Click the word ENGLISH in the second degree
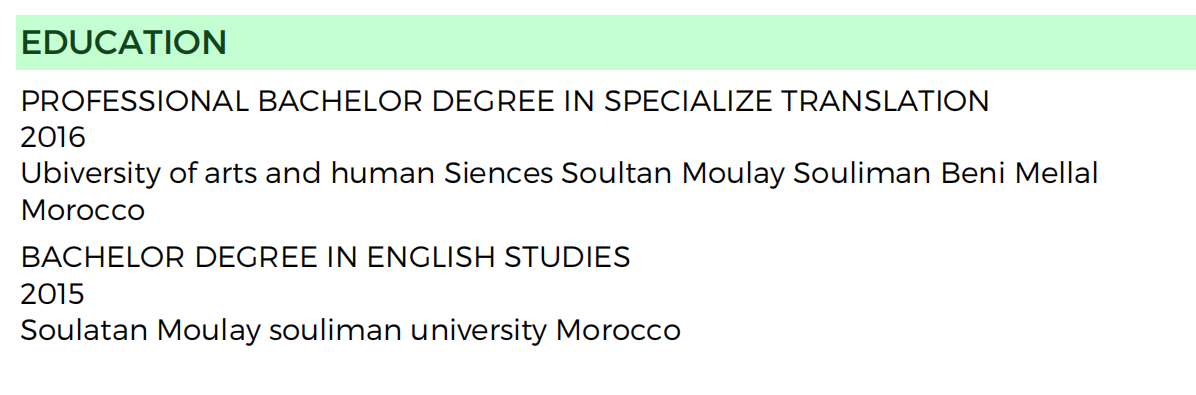The height and width of the screenshot is (395, 1196). click(x=431, y=258)
